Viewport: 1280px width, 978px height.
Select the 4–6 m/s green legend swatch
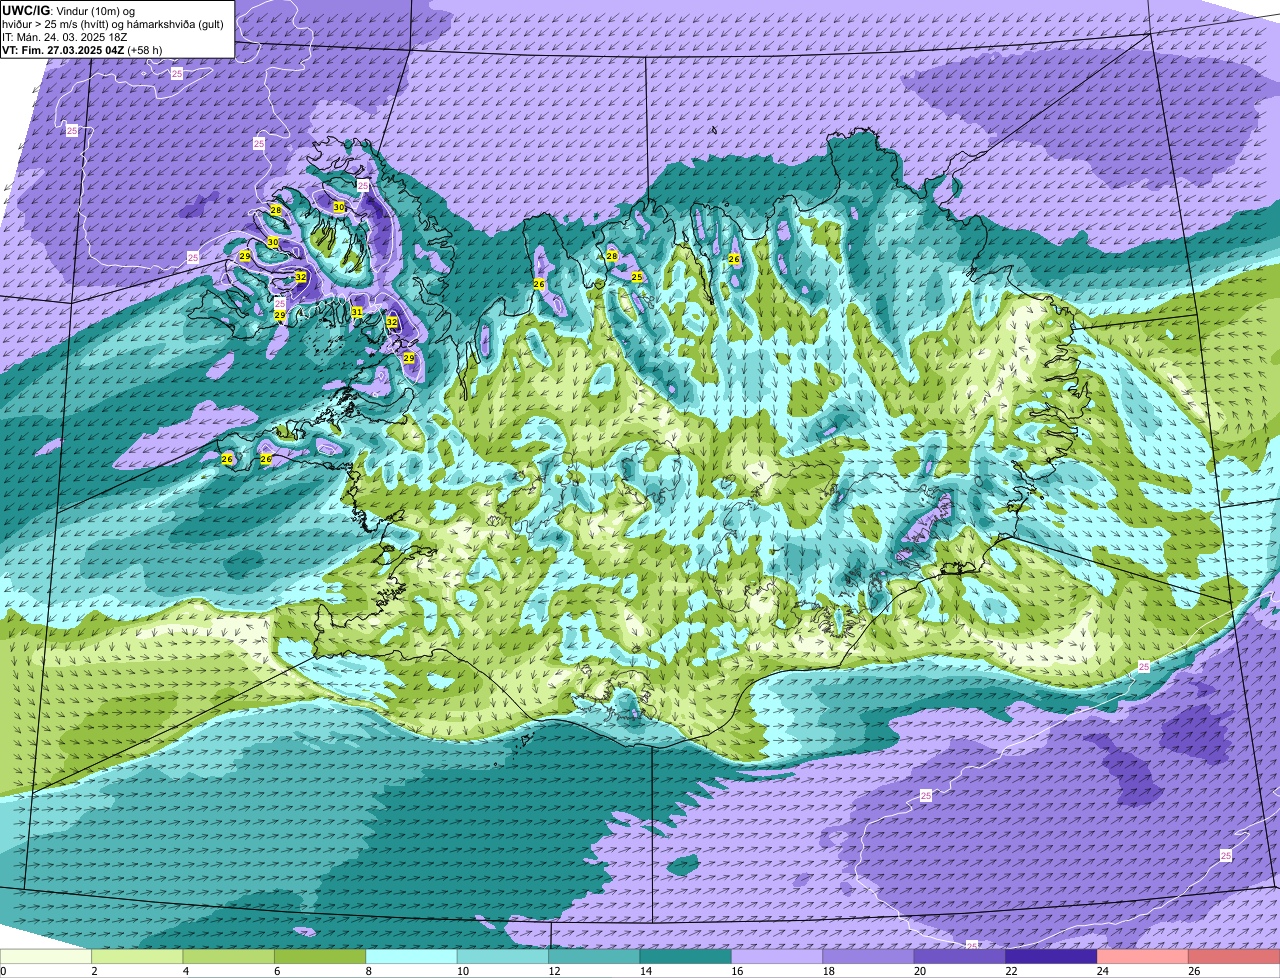click(229, 956)
